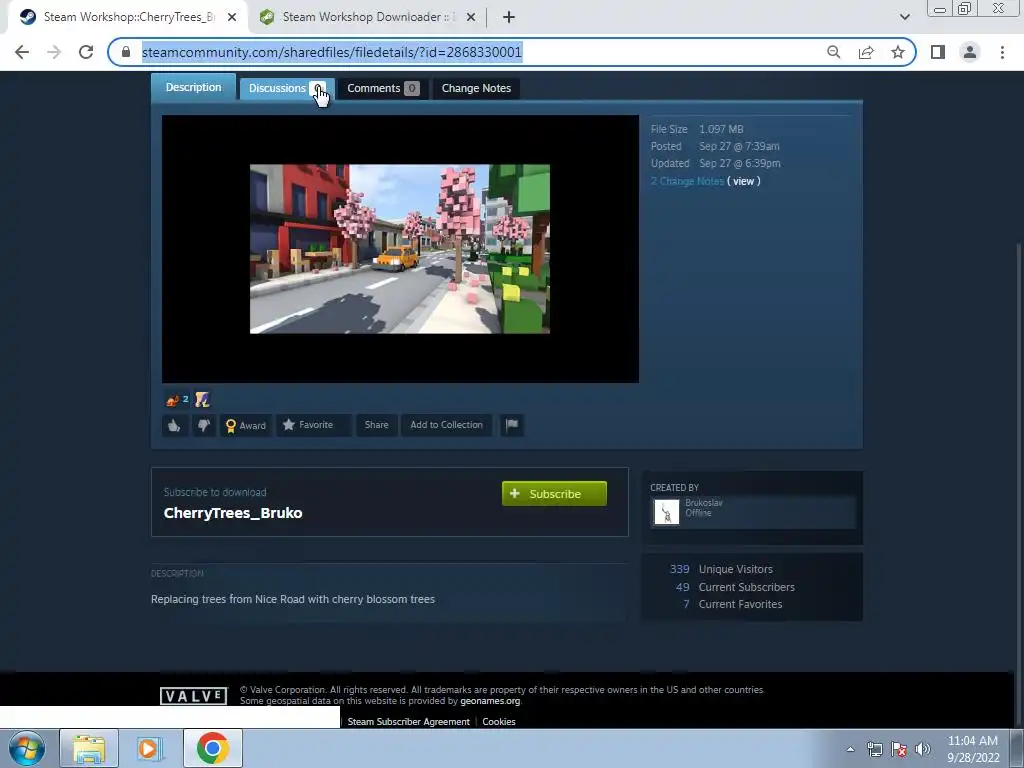Open the Discussions tab

tap(287, 88)
